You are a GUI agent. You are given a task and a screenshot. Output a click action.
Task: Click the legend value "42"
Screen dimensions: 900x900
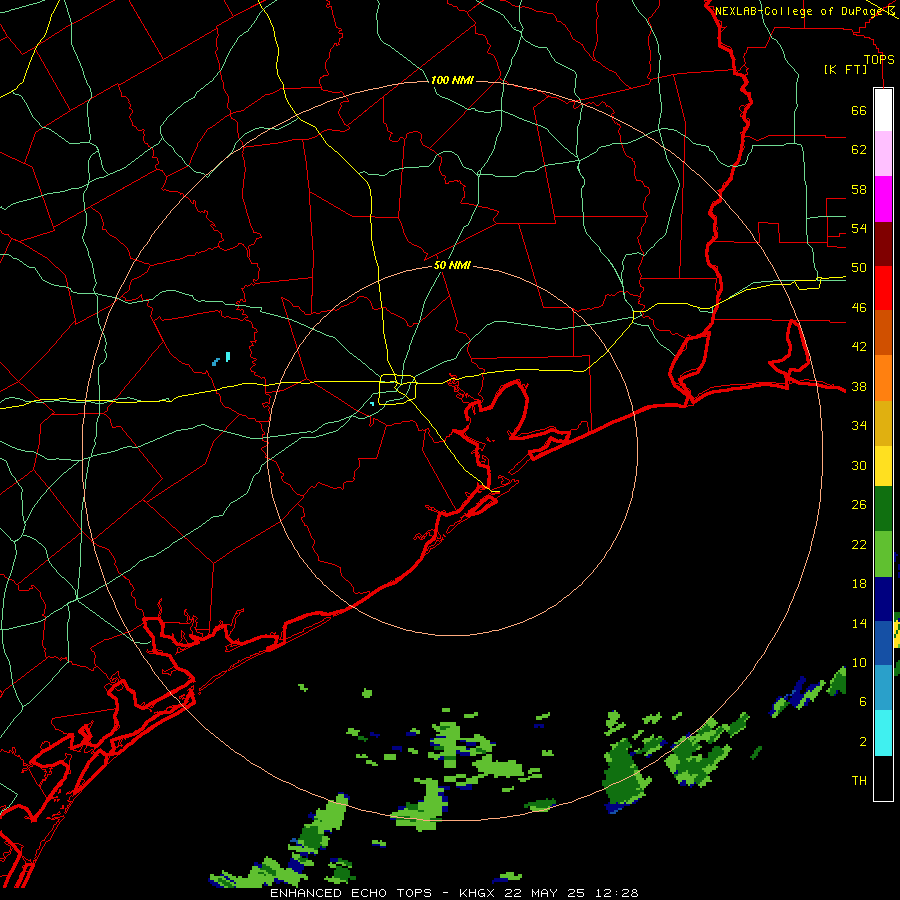[x=859, y=347]
